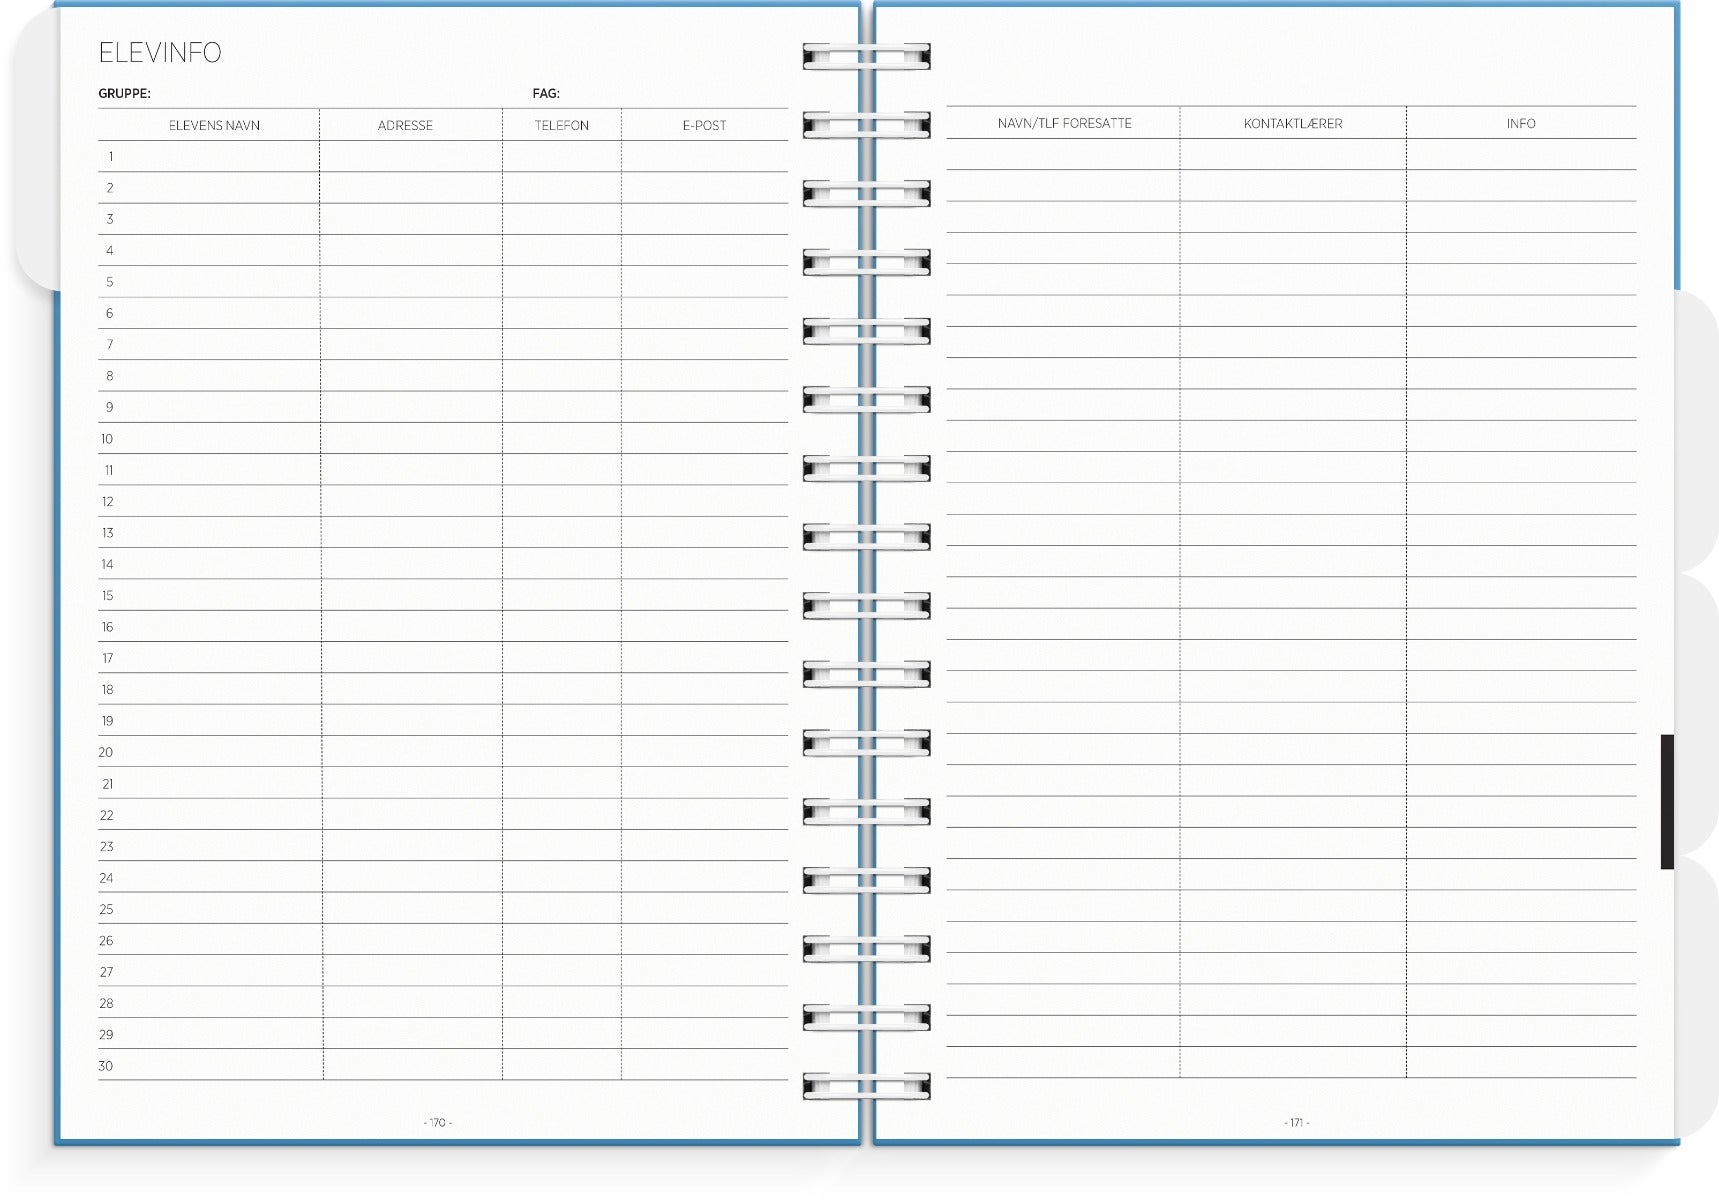Select the E-POST column header
Viewport: 1719px width, 1200px height.
click(704, 125)
